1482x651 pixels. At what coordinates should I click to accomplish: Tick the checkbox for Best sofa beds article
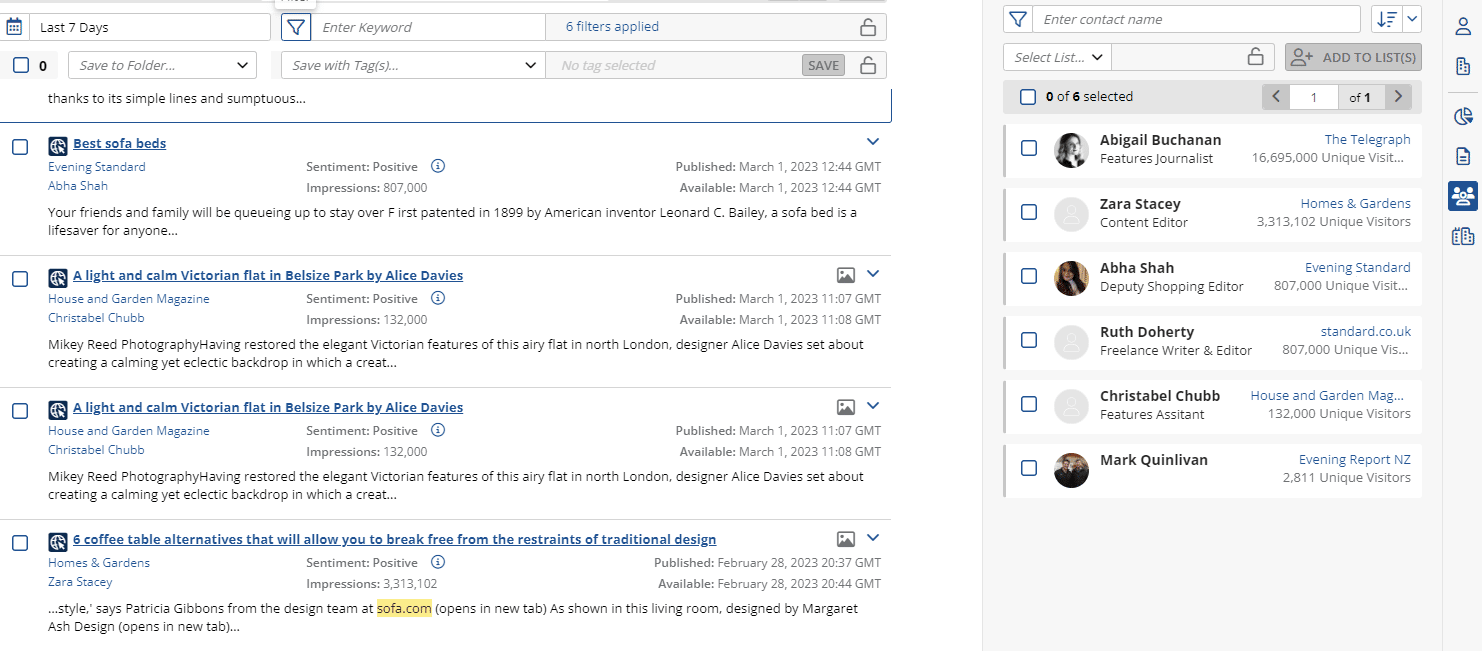pyautogui.click(x=20, y=147)
